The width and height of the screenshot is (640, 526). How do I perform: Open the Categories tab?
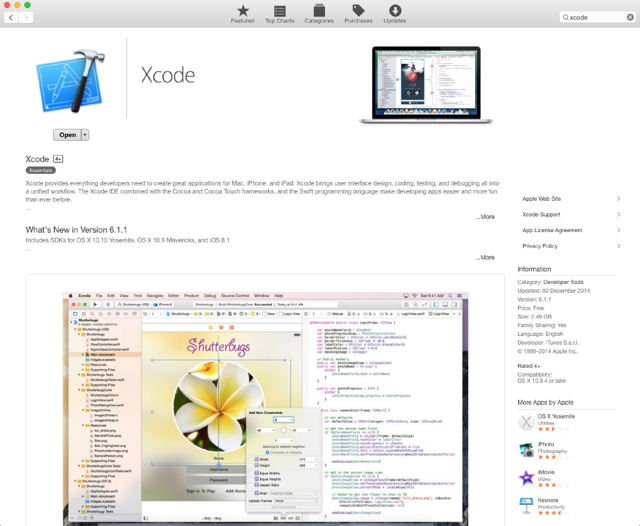click(x=319, y=14)
